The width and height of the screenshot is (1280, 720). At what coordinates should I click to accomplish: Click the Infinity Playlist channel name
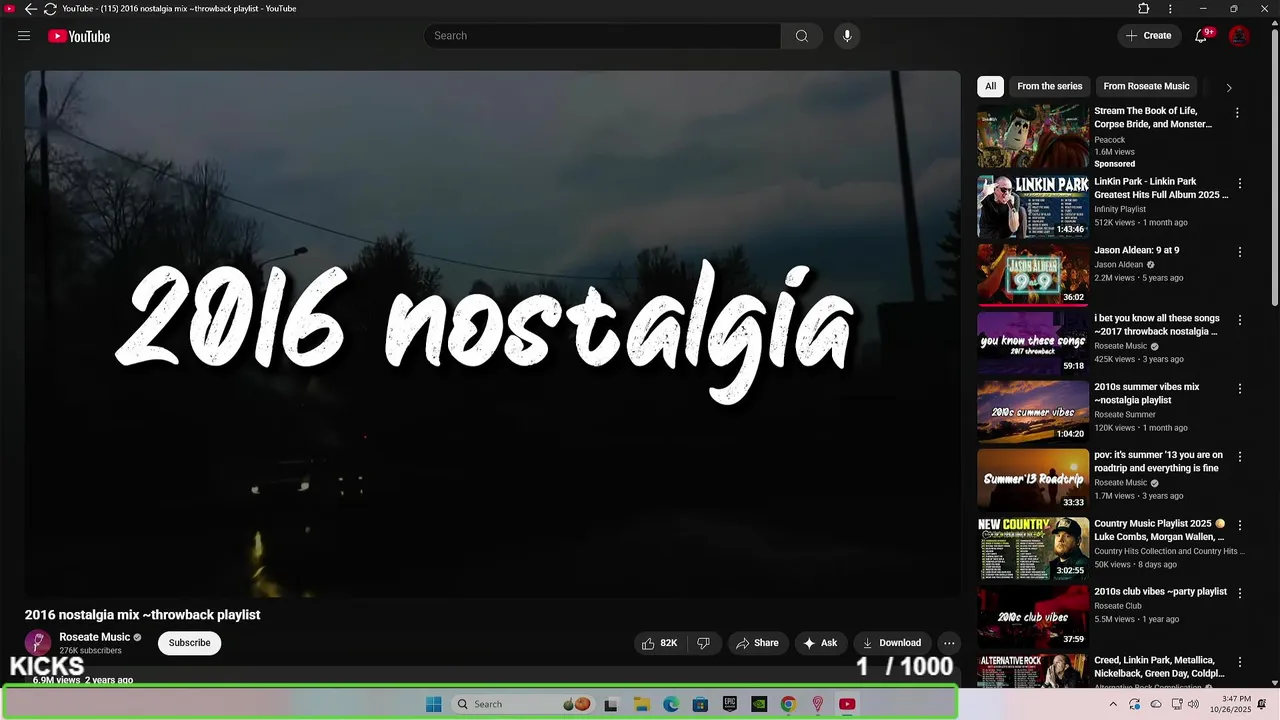tap(1120, 209)
